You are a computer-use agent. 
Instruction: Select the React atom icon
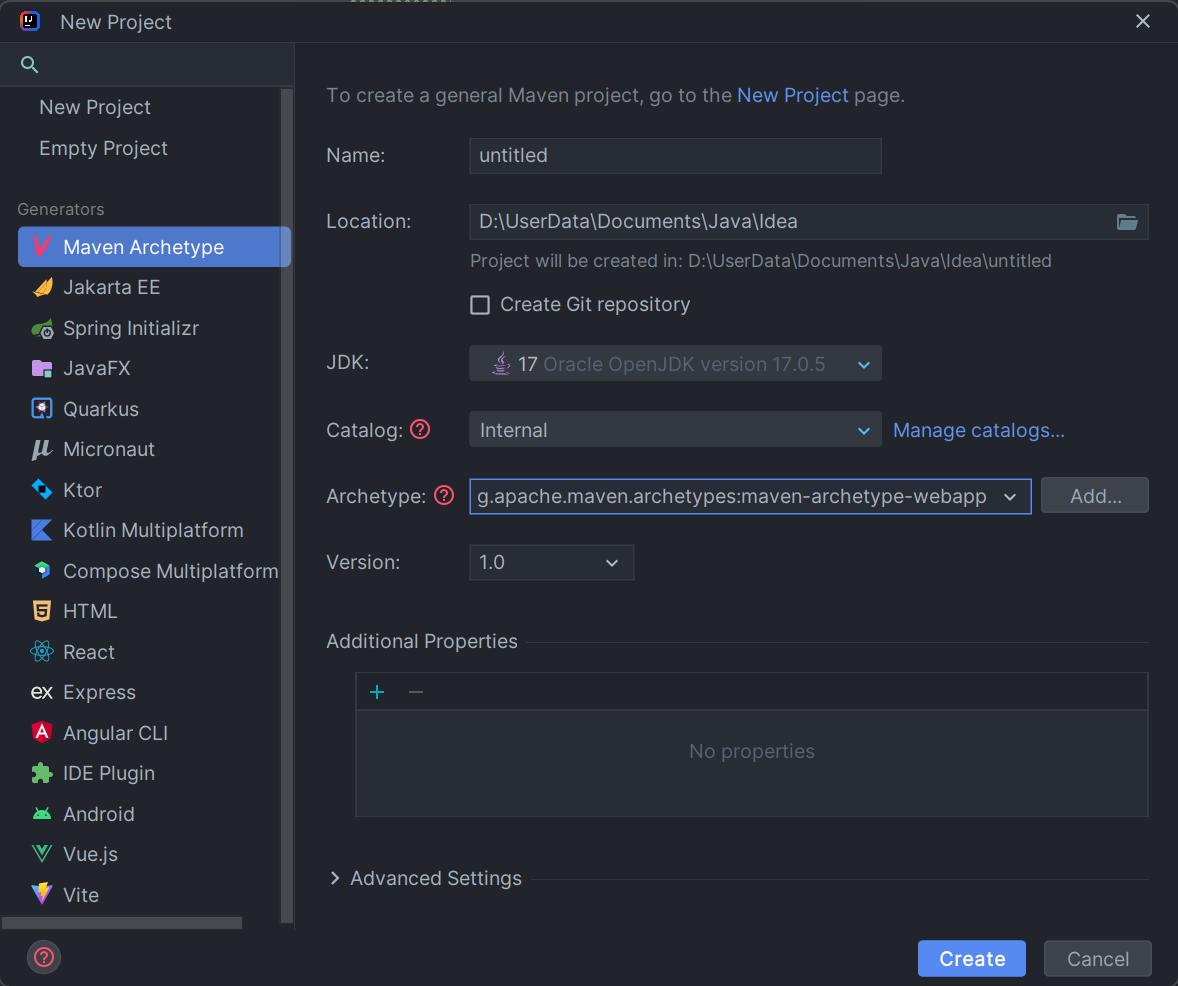click(x=42, y=652)
